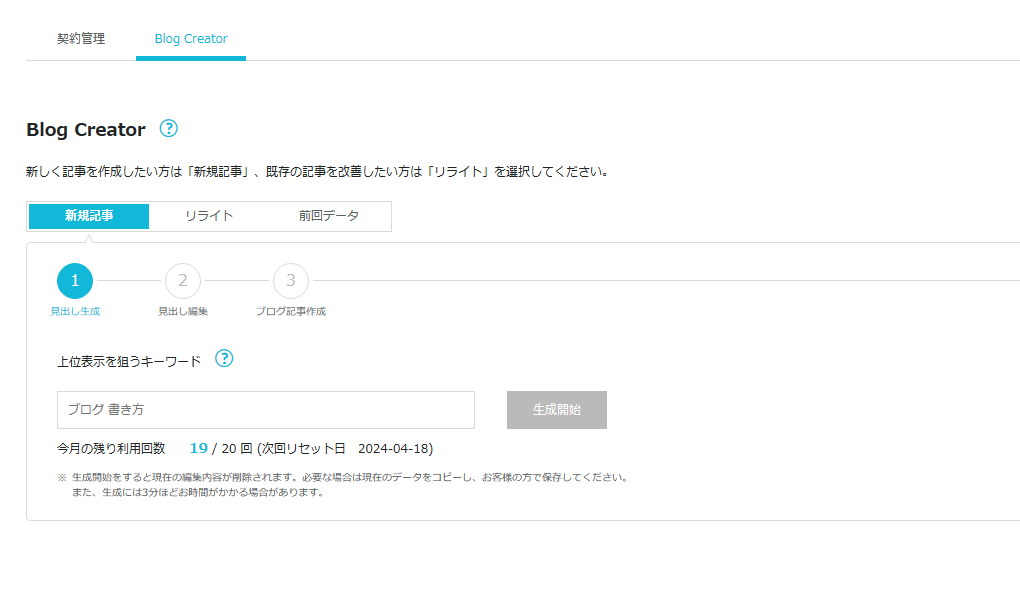Click the help icon beside Blog Creator heading

click(x=168, y=129)
